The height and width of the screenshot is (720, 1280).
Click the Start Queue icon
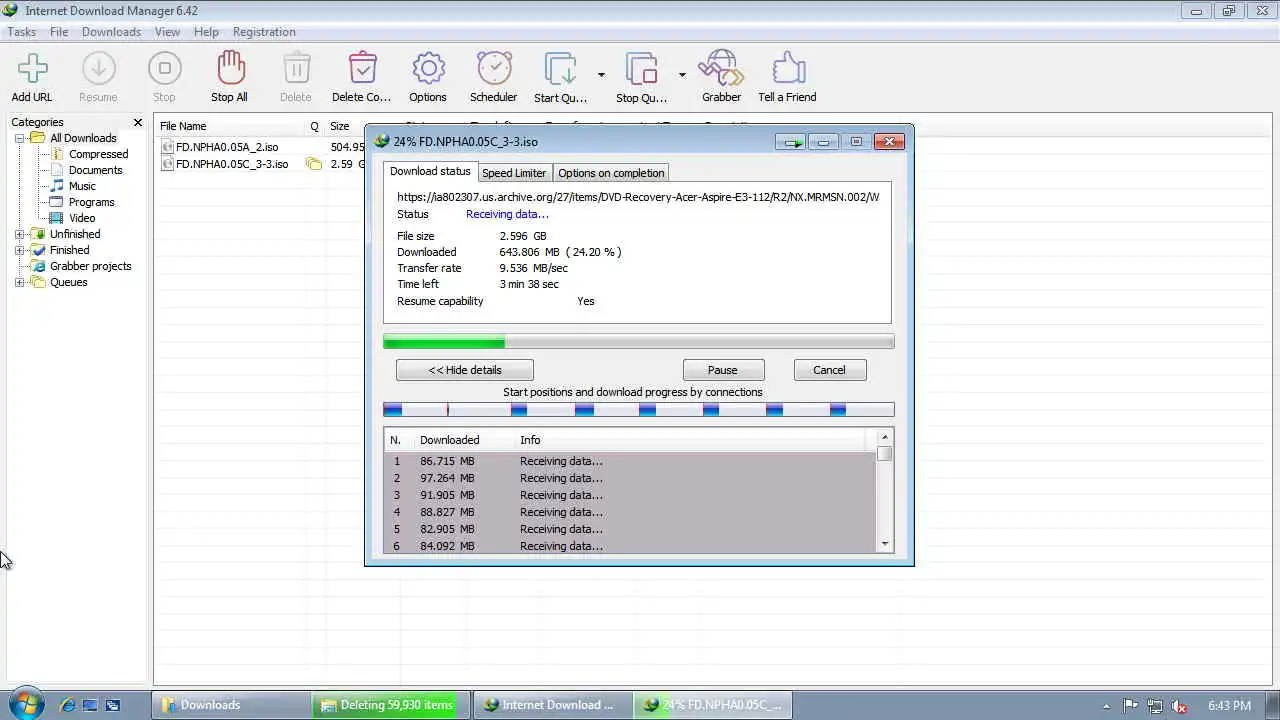point(560,77)
